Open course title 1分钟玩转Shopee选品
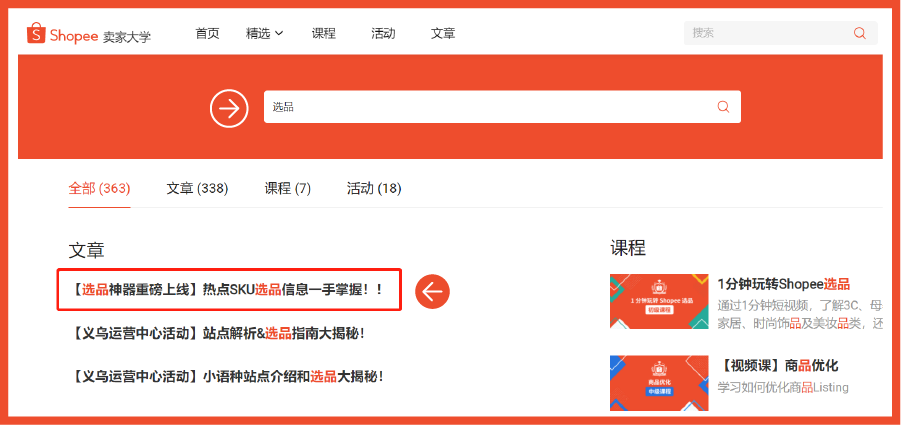The image size is (901, 425). tap(783, 284)
